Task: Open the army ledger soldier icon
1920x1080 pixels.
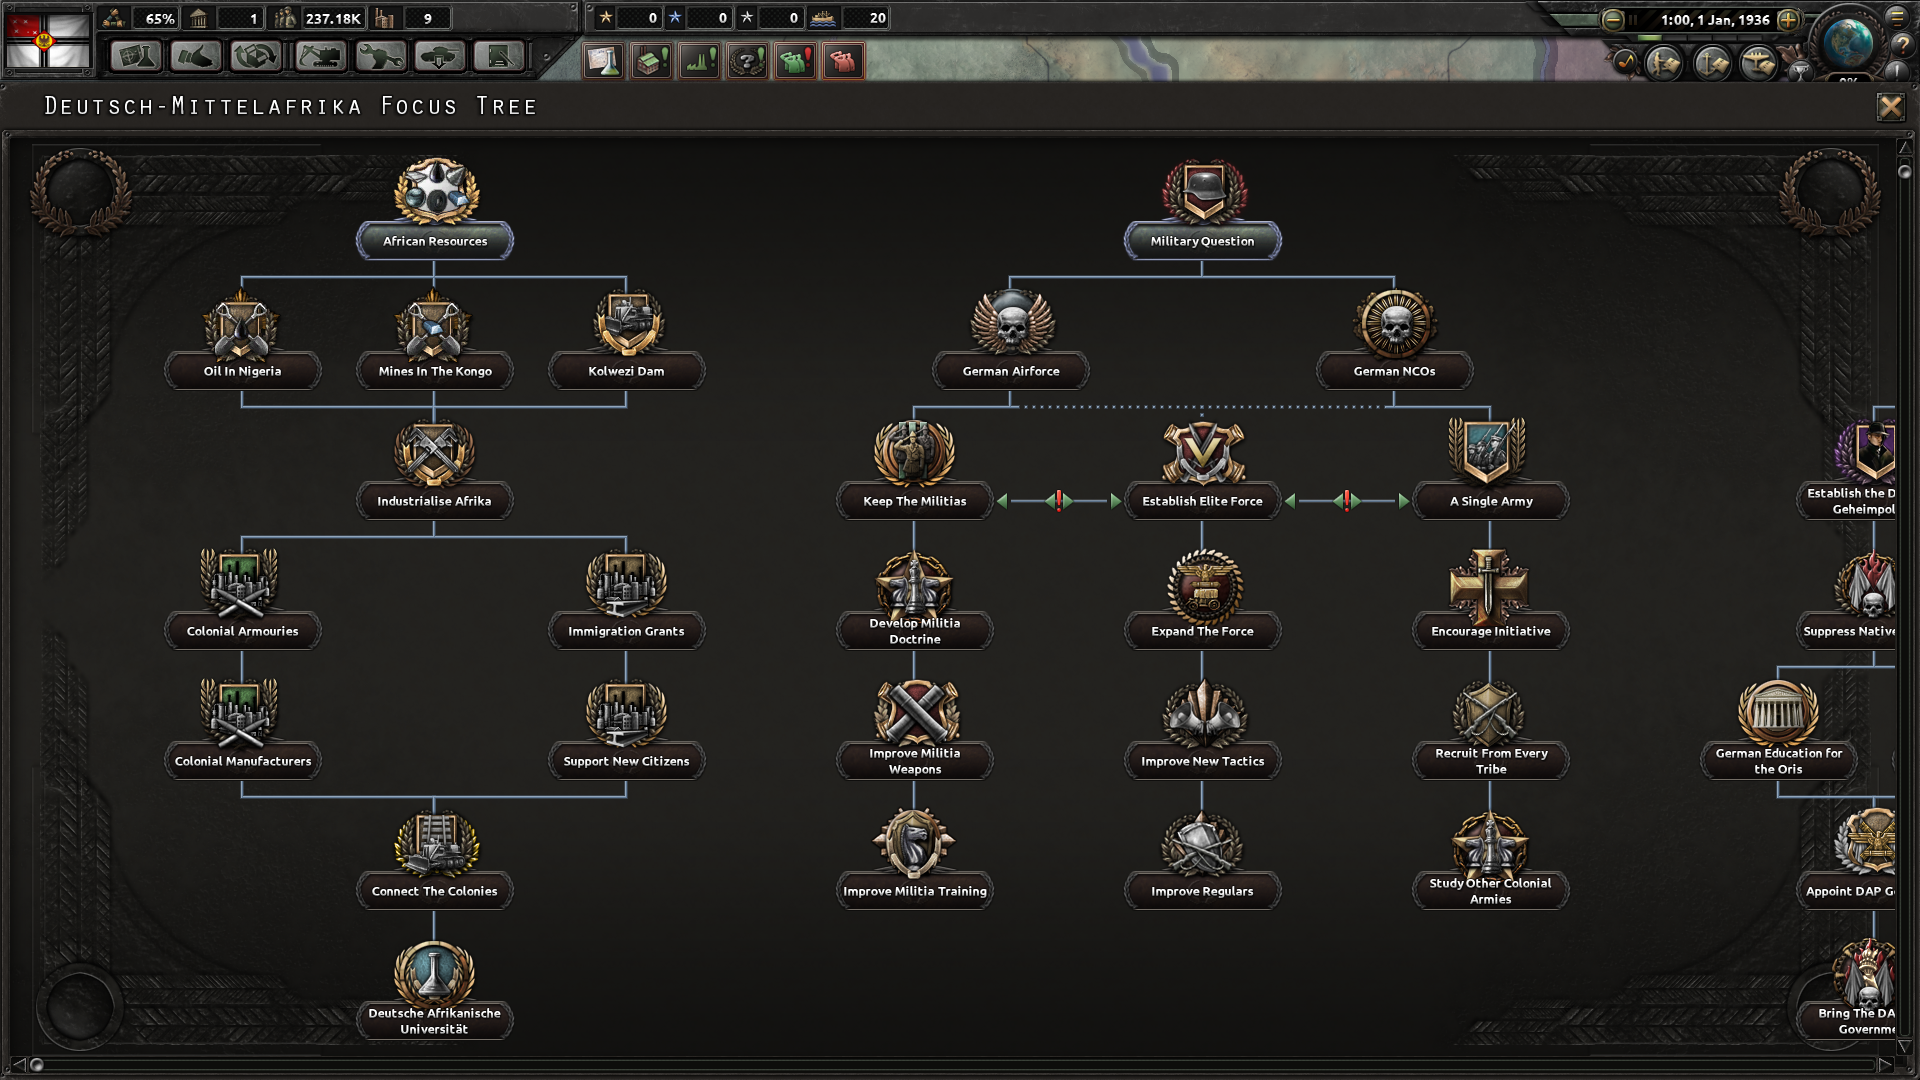Action: (1665, 64)
